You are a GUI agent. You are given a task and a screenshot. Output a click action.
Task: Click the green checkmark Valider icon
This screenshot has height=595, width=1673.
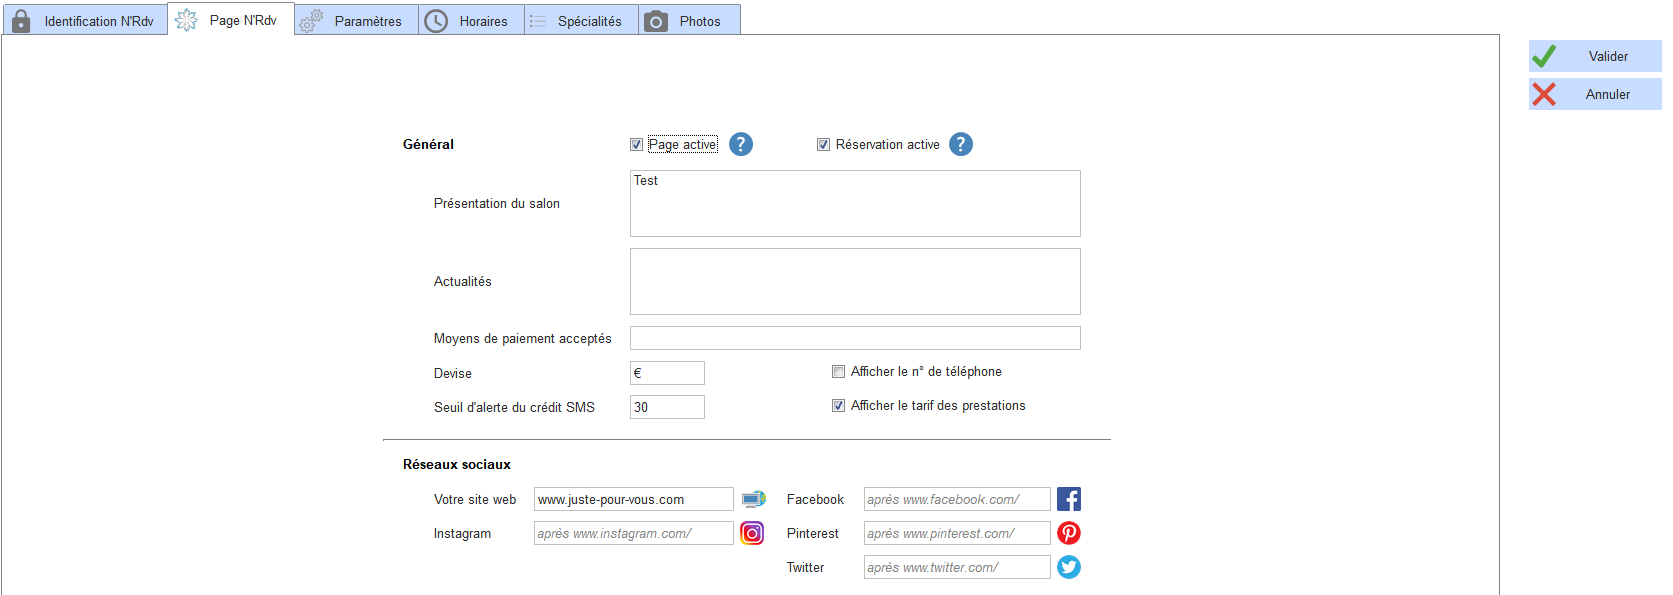click(1544, 56)
